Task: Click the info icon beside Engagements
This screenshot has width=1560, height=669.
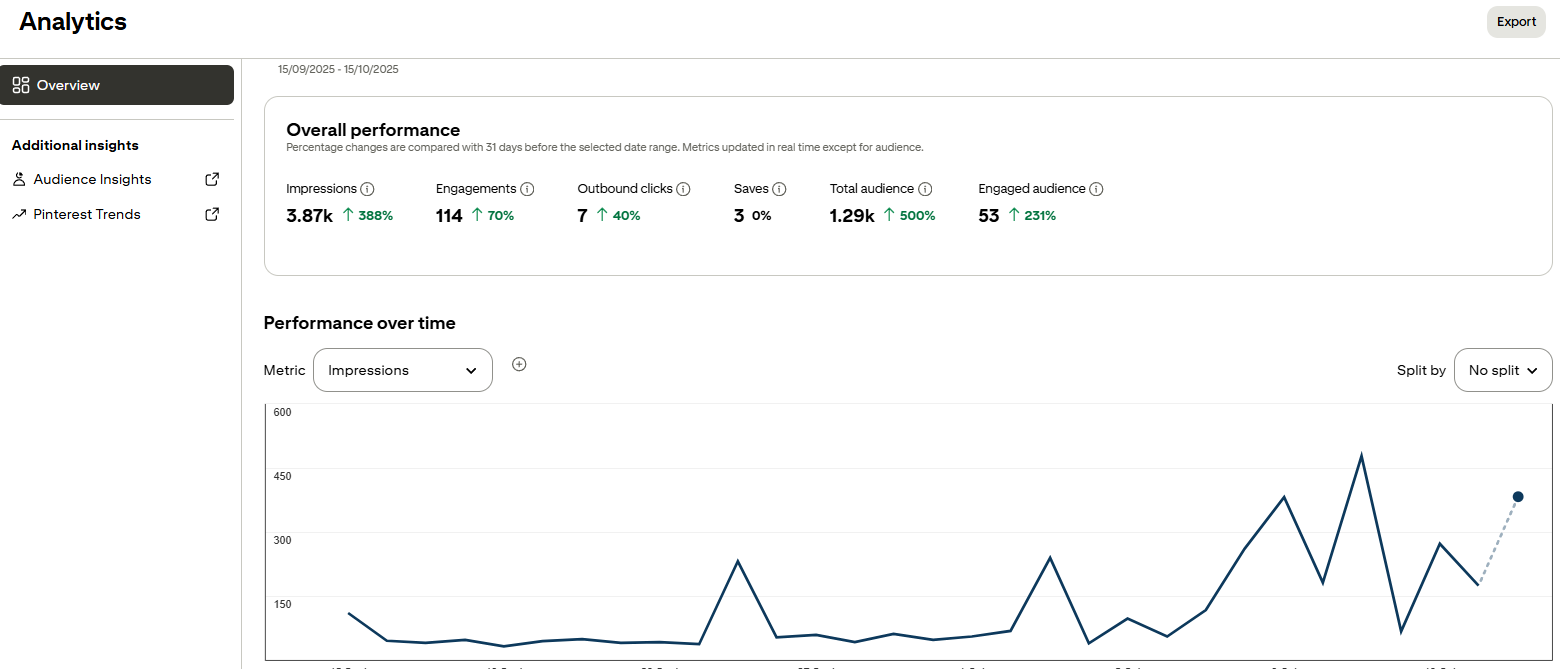Action: click(x=527, y=189)
